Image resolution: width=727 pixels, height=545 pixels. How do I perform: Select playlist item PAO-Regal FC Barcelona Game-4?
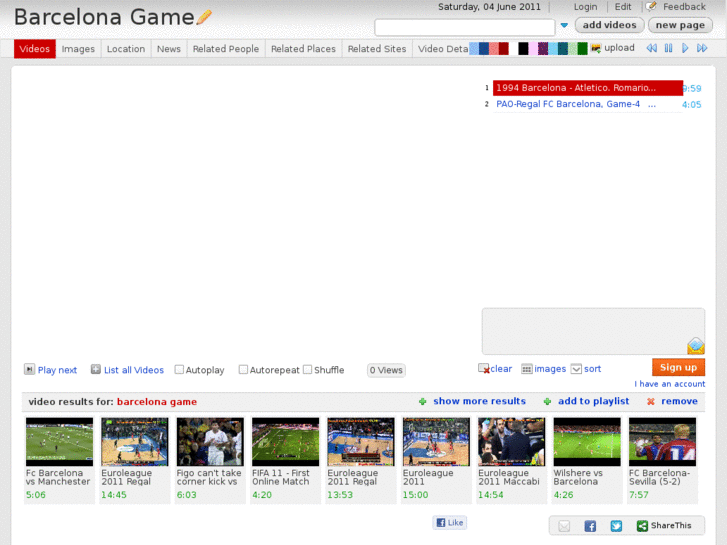[x=587, y=104]
